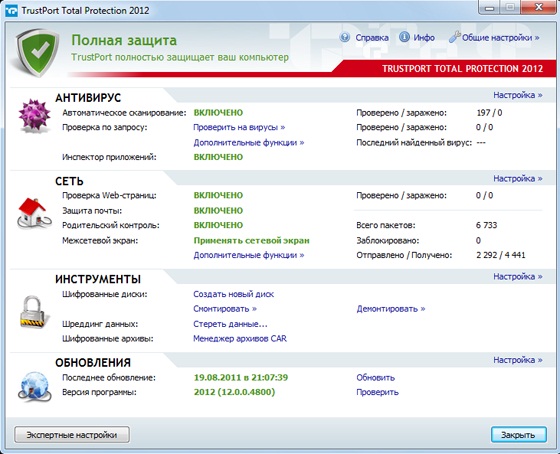This screenshot has width=560, height=454.
Task: Click Создать новый диск link
Action: click(234, 294)
